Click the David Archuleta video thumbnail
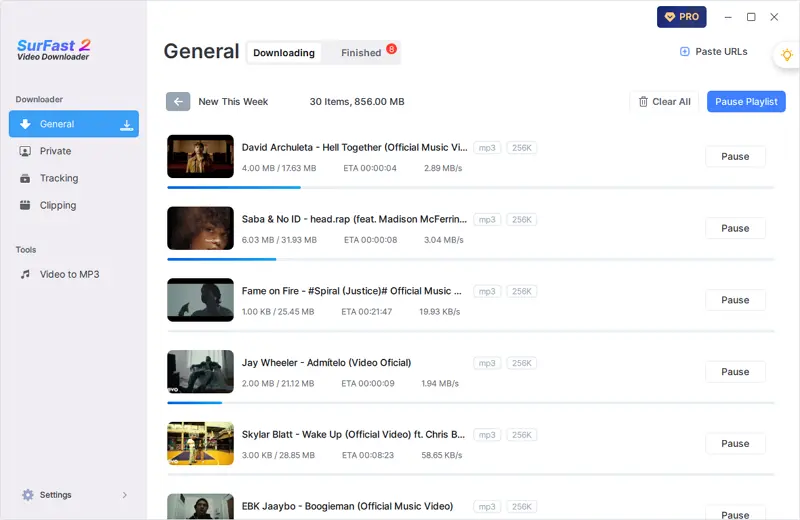Viewport: 800px width, 520px height. pos(201,156)
